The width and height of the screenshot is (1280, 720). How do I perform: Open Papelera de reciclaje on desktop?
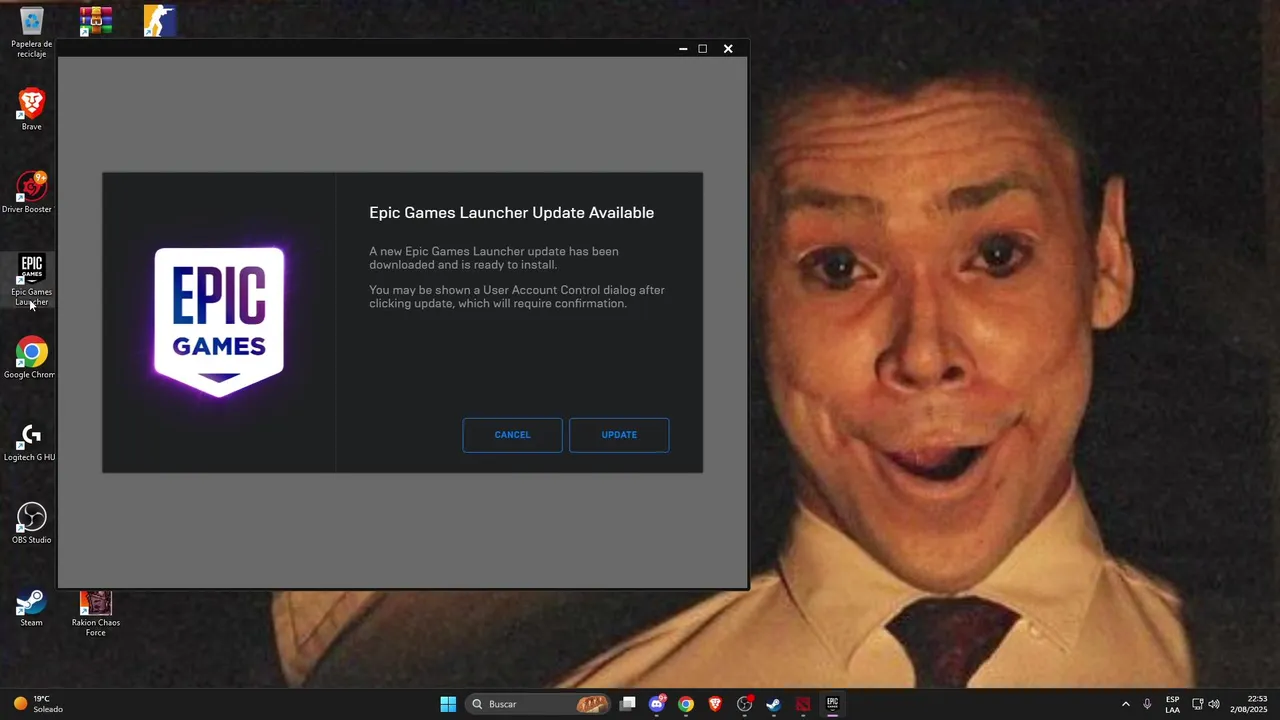[x=32, y=32]
